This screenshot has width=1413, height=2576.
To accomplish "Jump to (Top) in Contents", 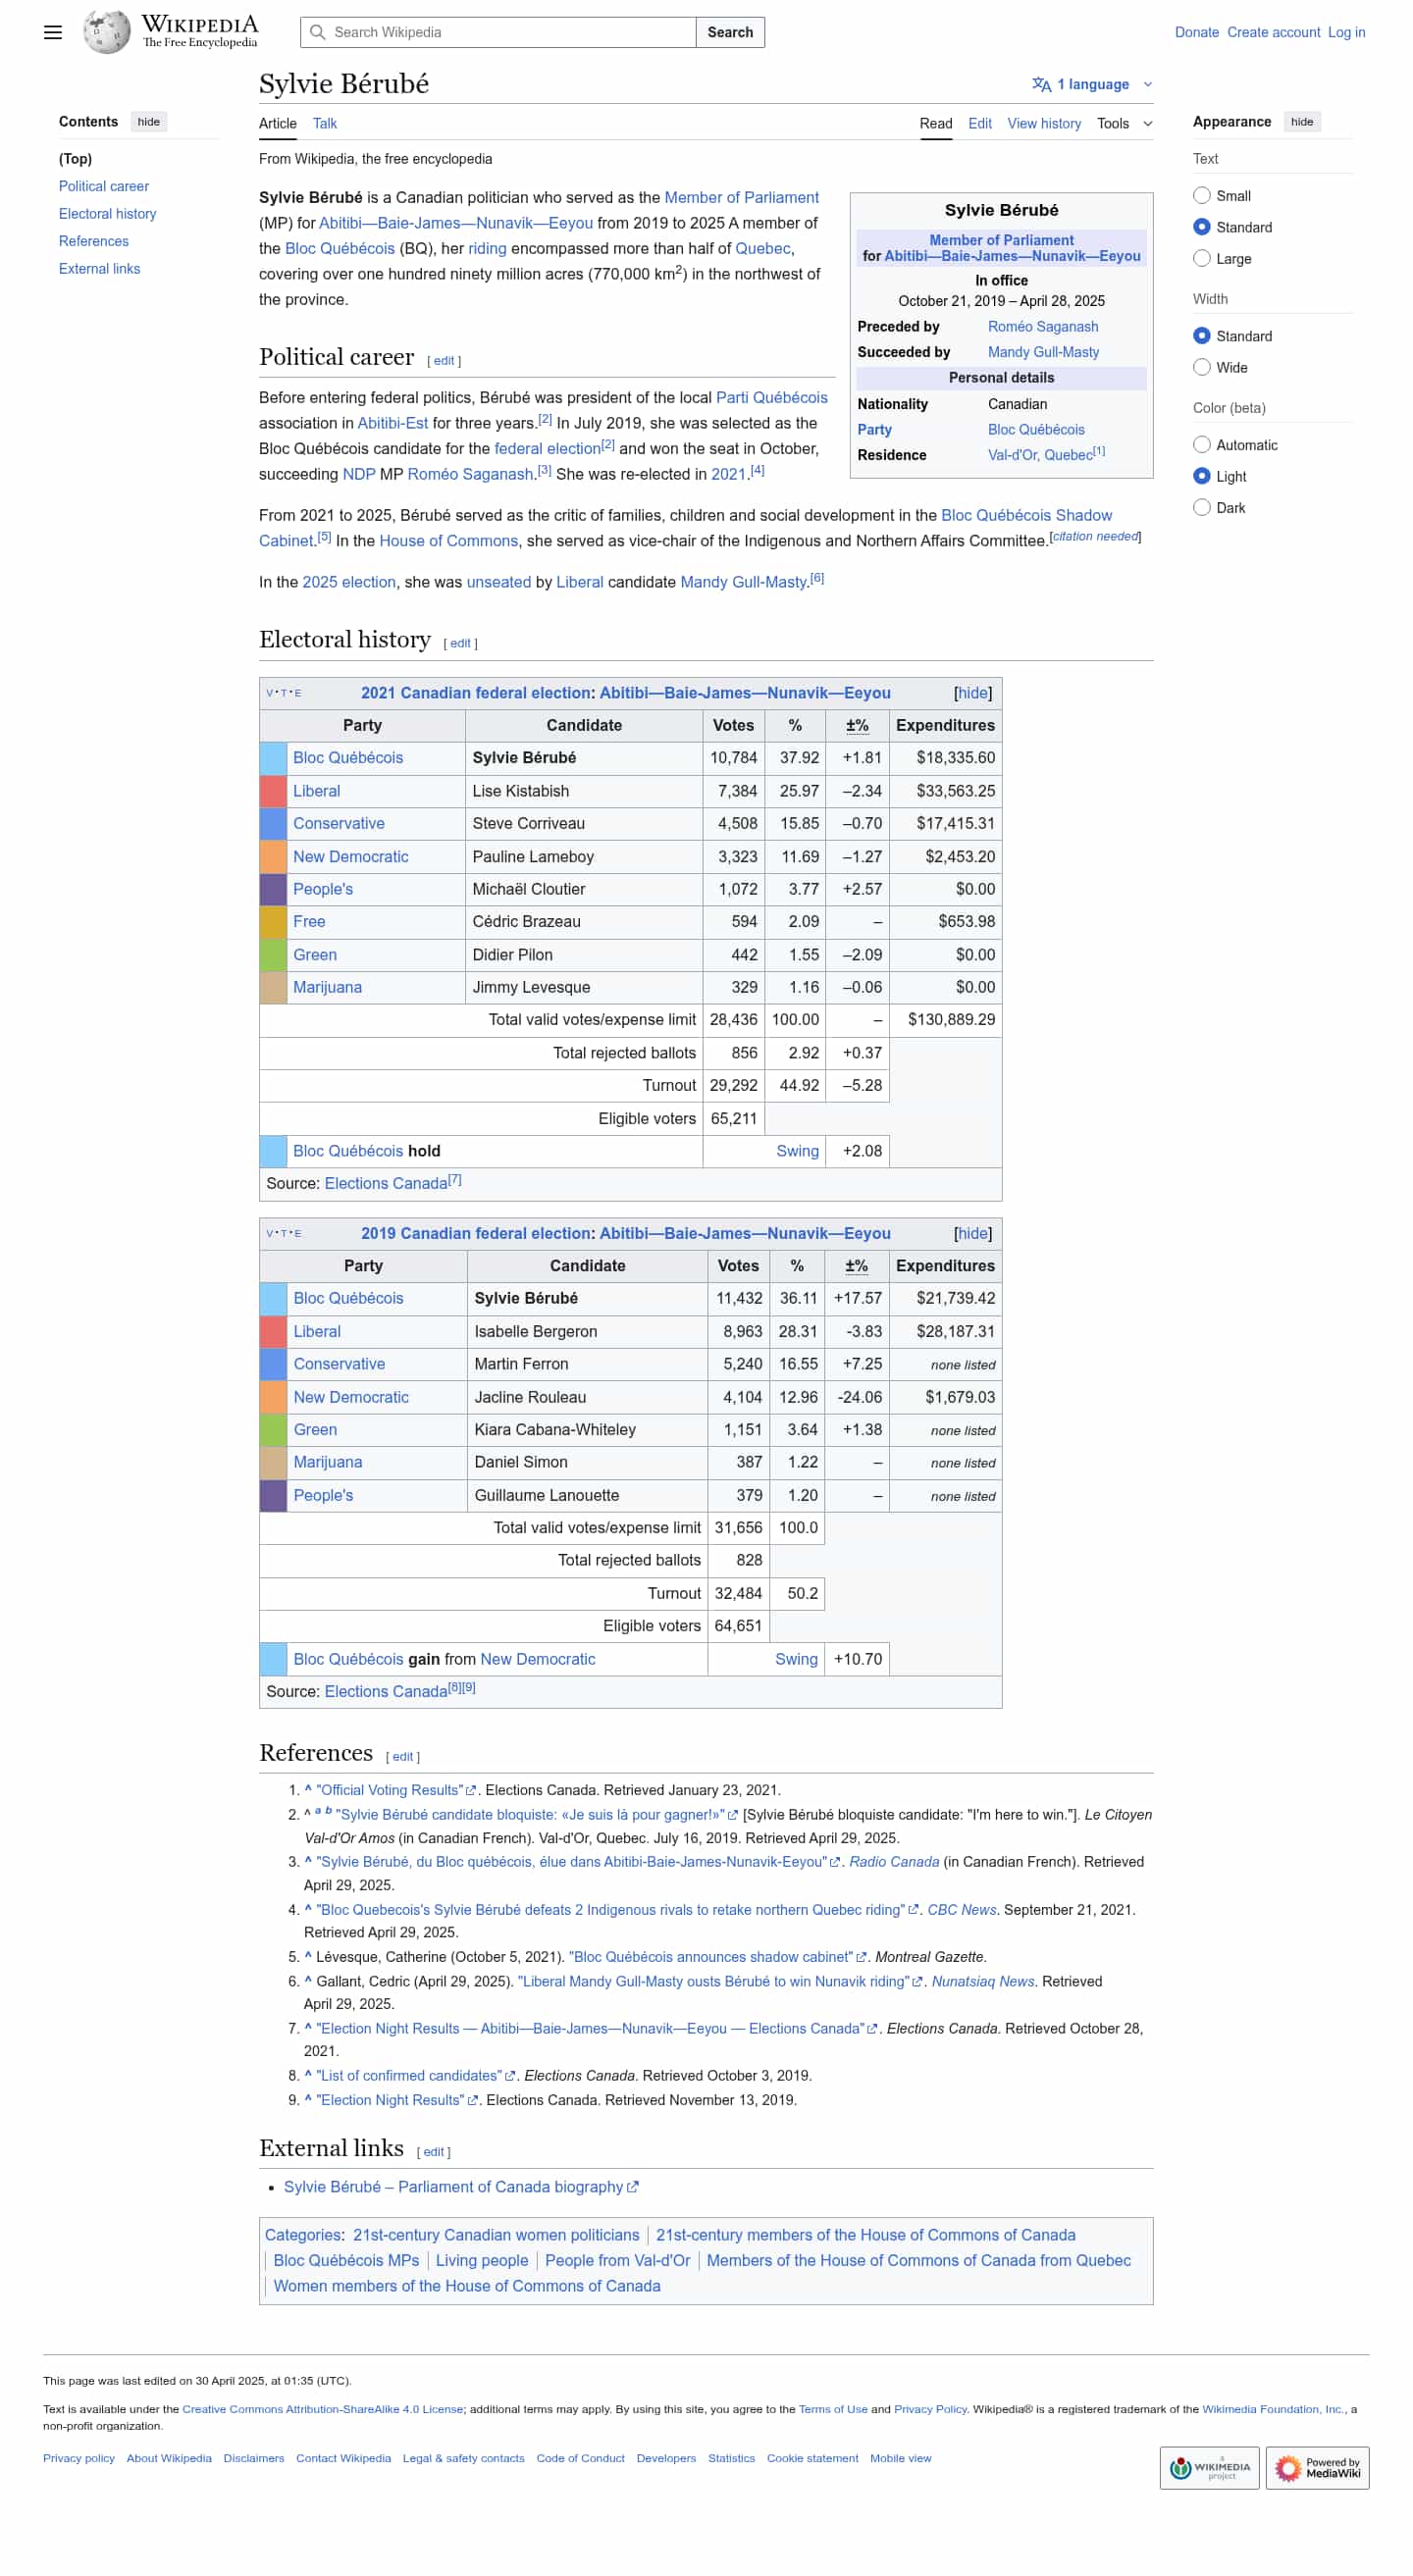I will click(76, 159).
